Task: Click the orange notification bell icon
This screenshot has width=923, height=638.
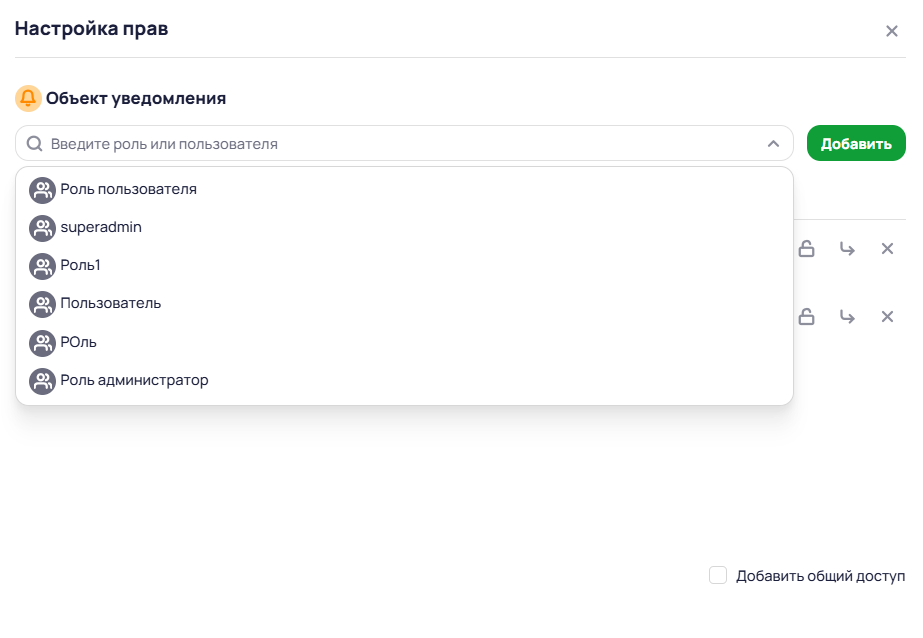Action: [28, 98]
